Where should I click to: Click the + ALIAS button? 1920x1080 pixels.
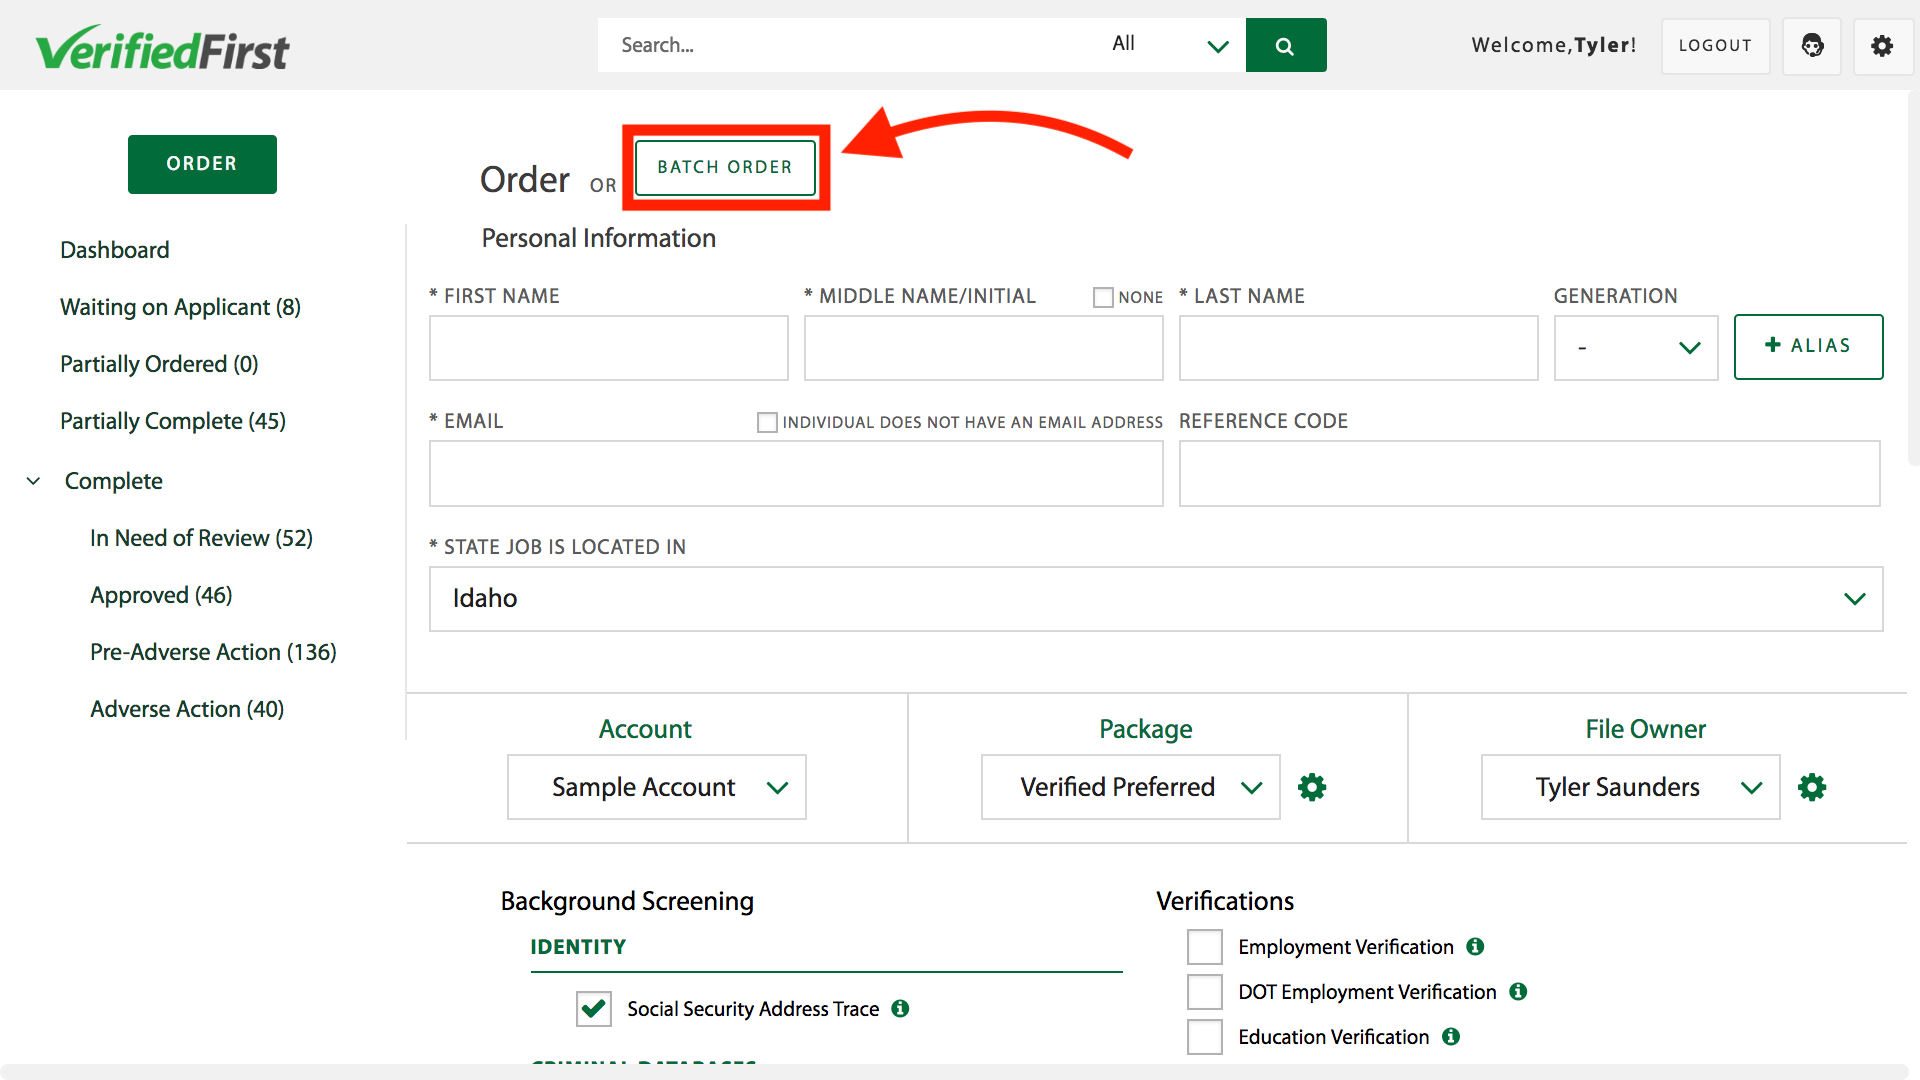pyautogui.click(x=1808, y=347)
